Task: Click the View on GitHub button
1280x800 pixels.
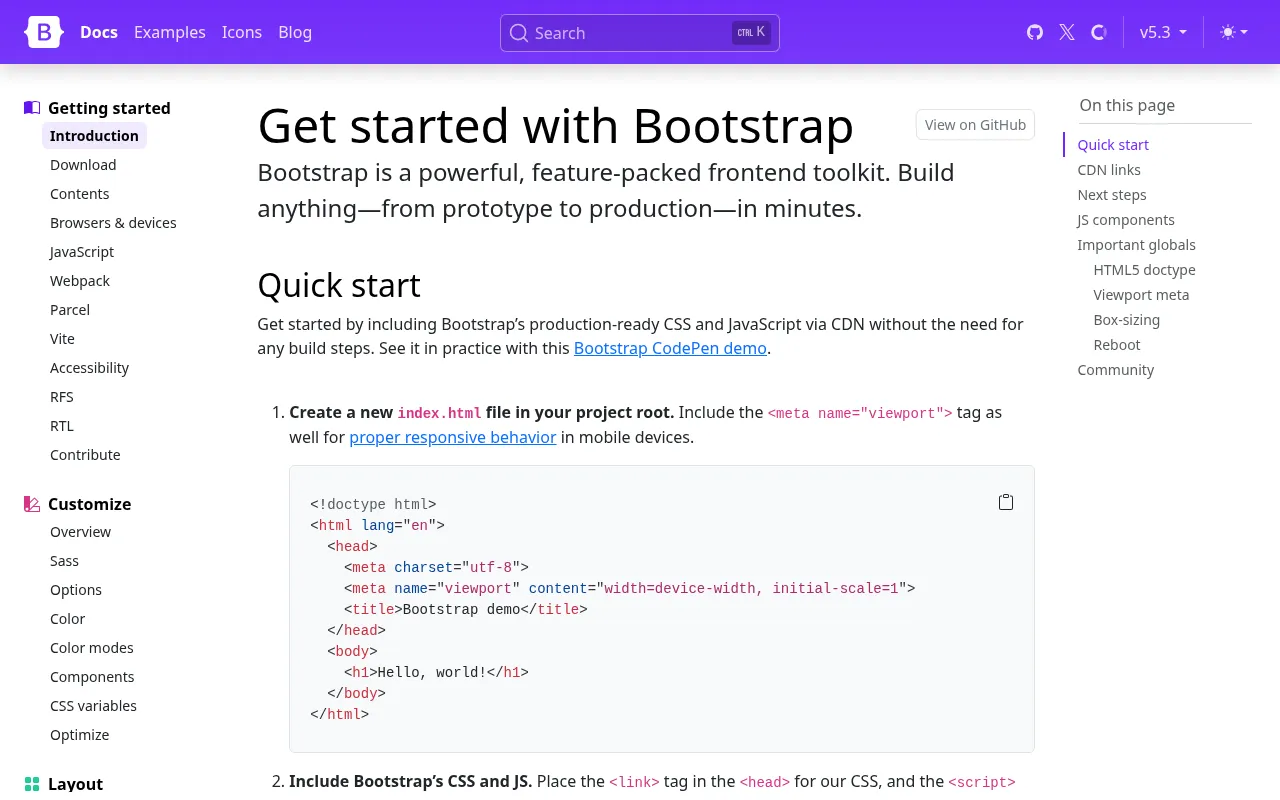Action: [975, 125]
